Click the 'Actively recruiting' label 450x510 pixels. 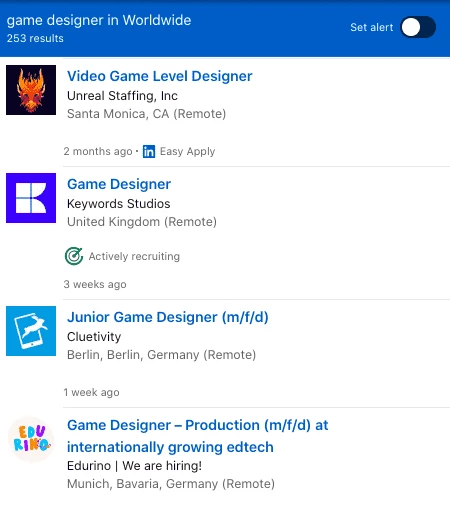coord(134,256)
